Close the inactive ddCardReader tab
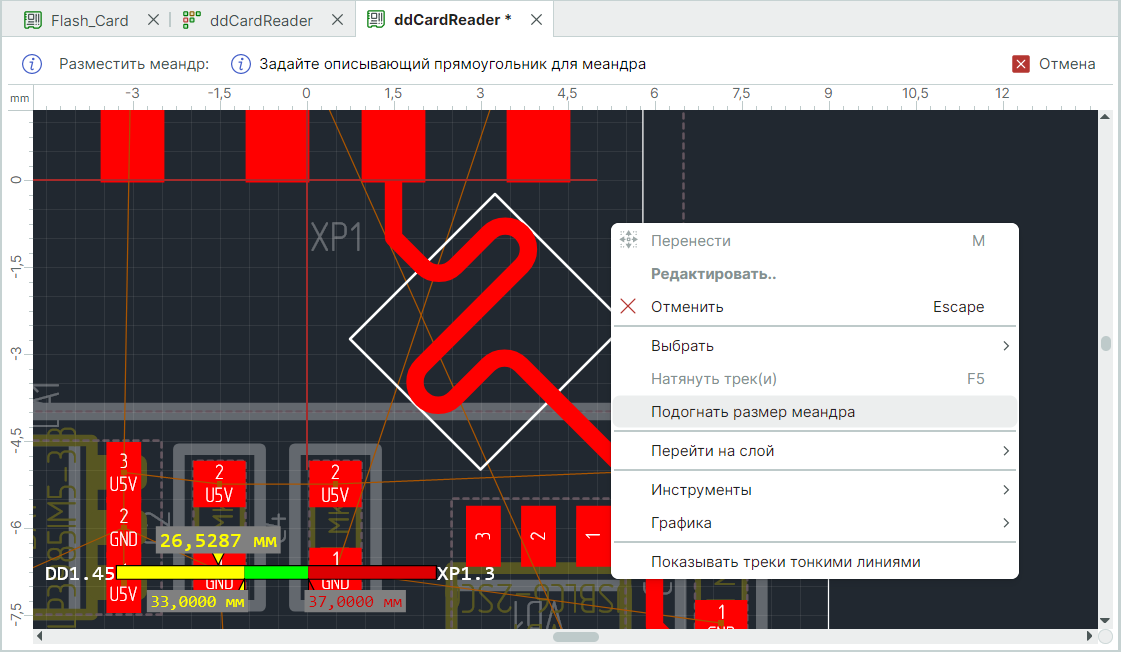 tap(337, 20)
